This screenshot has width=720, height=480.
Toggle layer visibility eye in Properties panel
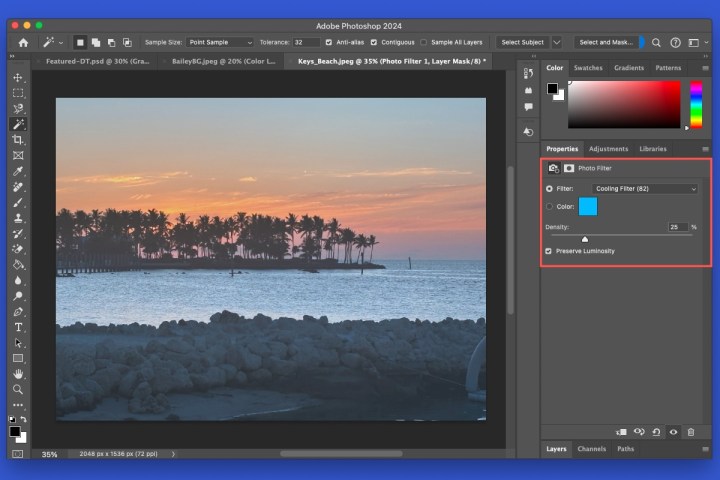coord(673,432)
